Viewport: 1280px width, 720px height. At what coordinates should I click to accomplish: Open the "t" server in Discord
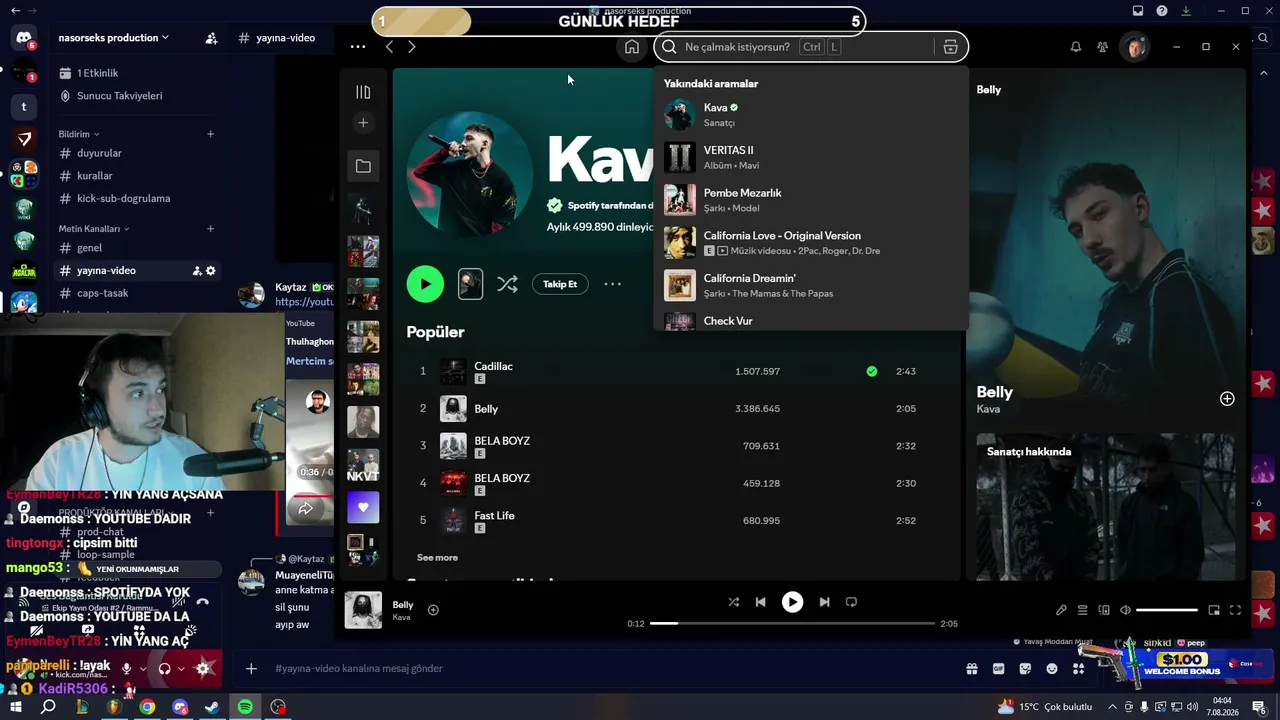24,106
